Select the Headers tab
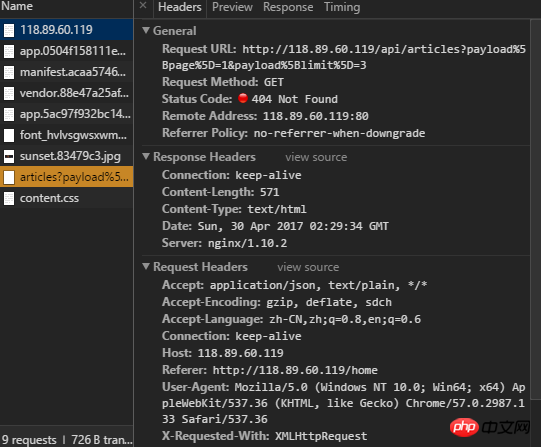Image resolution: width=541 pixels, height=447 pixels. tap(180, 7)
